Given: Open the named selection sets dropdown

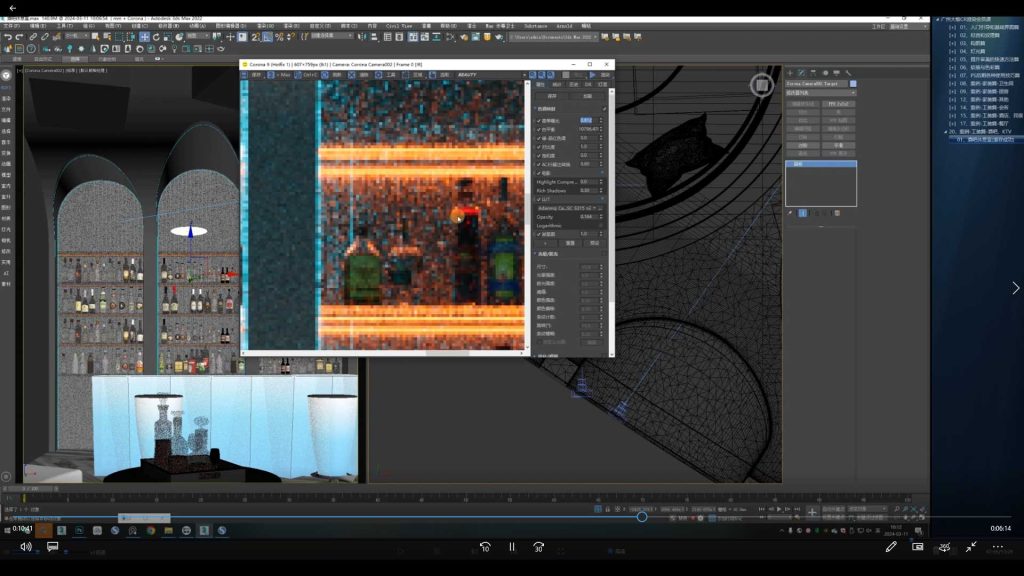Looking at the screenshot, I should (x=332, y=37).
